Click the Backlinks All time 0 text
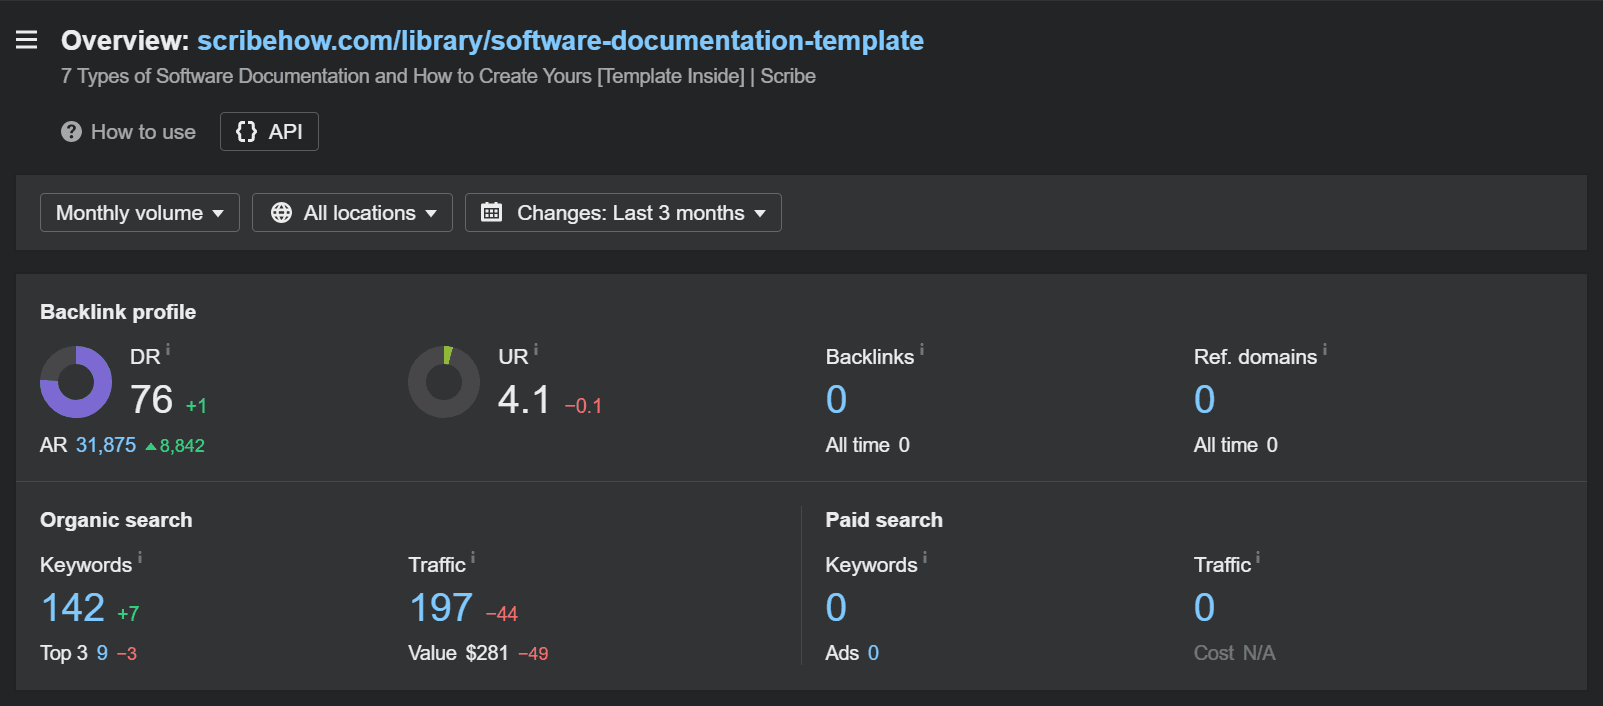The image size is (1603, 706). 868,445
